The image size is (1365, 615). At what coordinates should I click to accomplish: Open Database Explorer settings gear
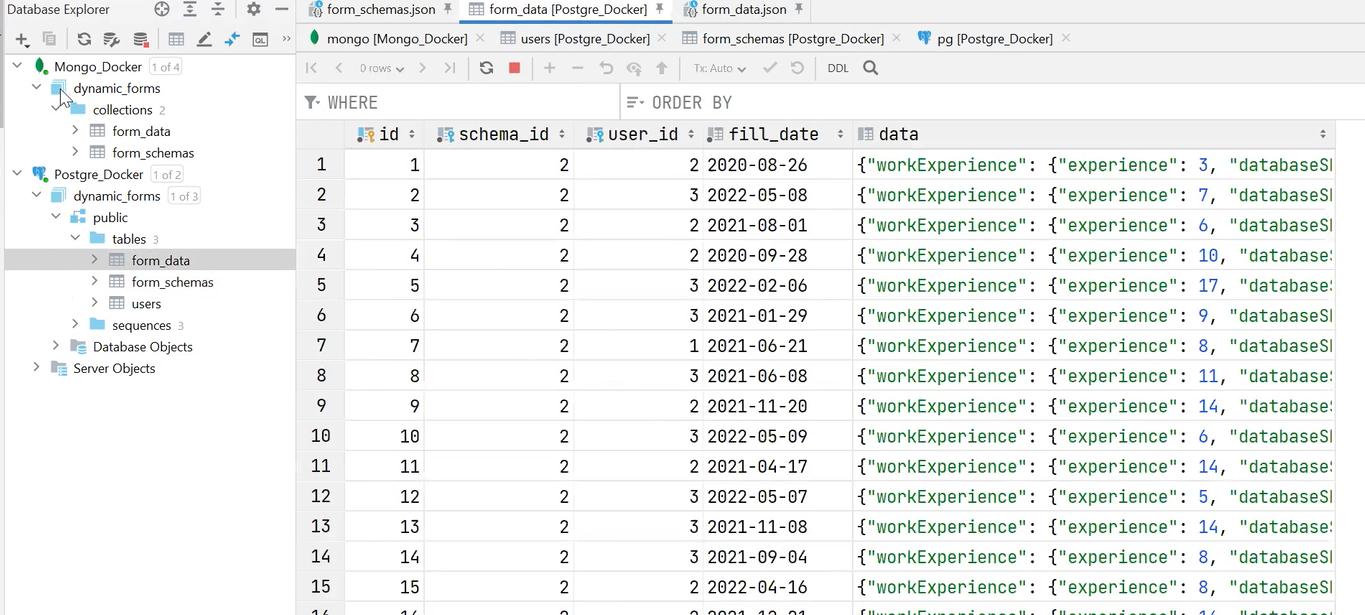(254, 9)
